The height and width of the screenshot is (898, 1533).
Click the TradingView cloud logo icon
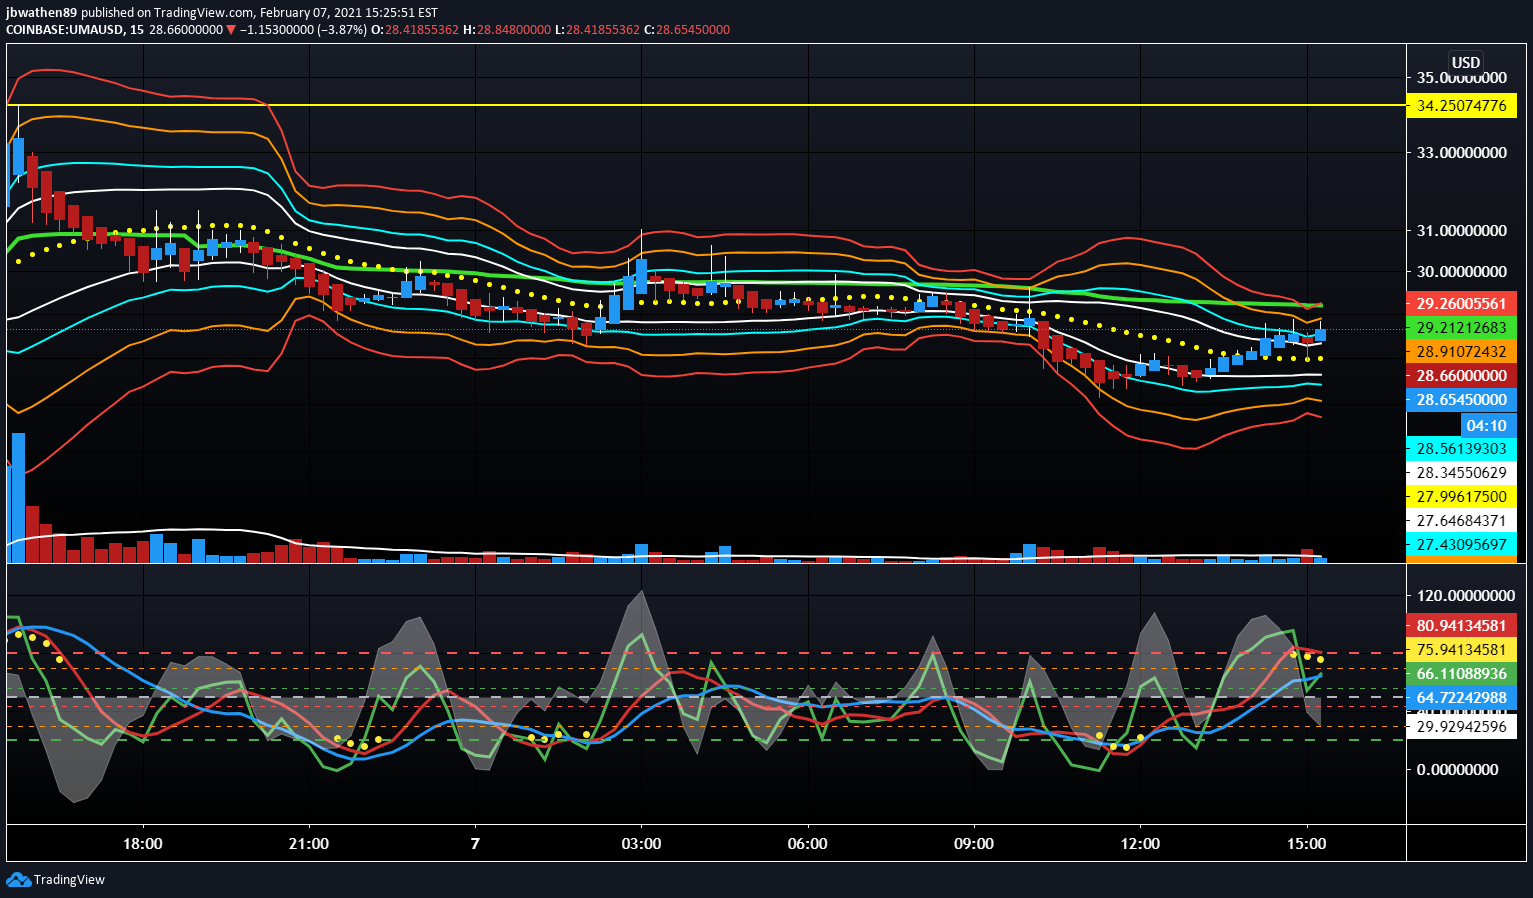click(x=18, y=879)
